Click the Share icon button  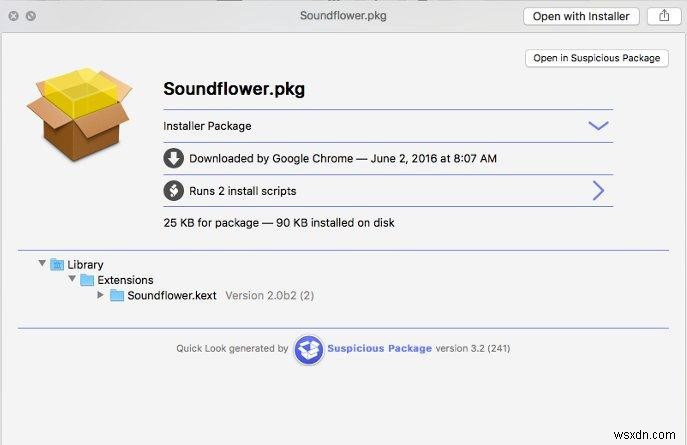point(662,16)
